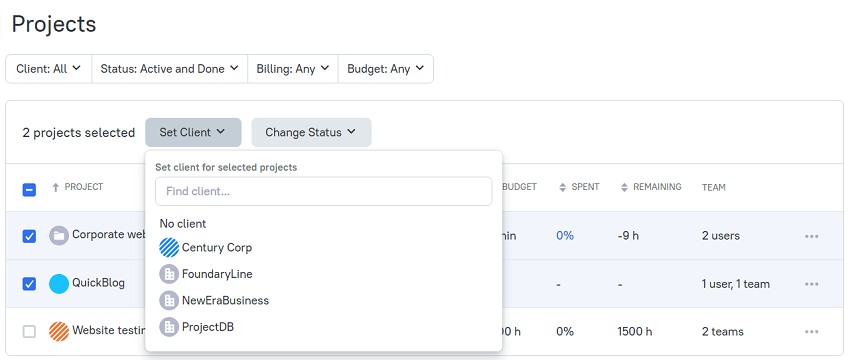This screenshot has width=850, height=360.
Task: Expand Status: Active and Done filter
Action: [170, 69]
